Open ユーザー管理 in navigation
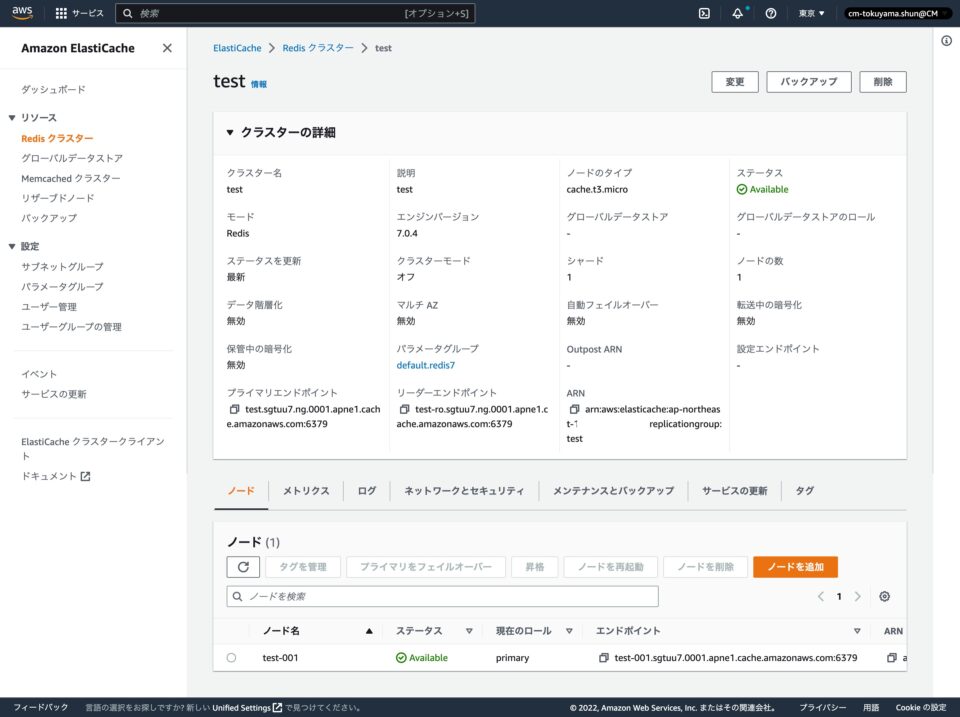The image size is (960, 717). click(49, 307)
